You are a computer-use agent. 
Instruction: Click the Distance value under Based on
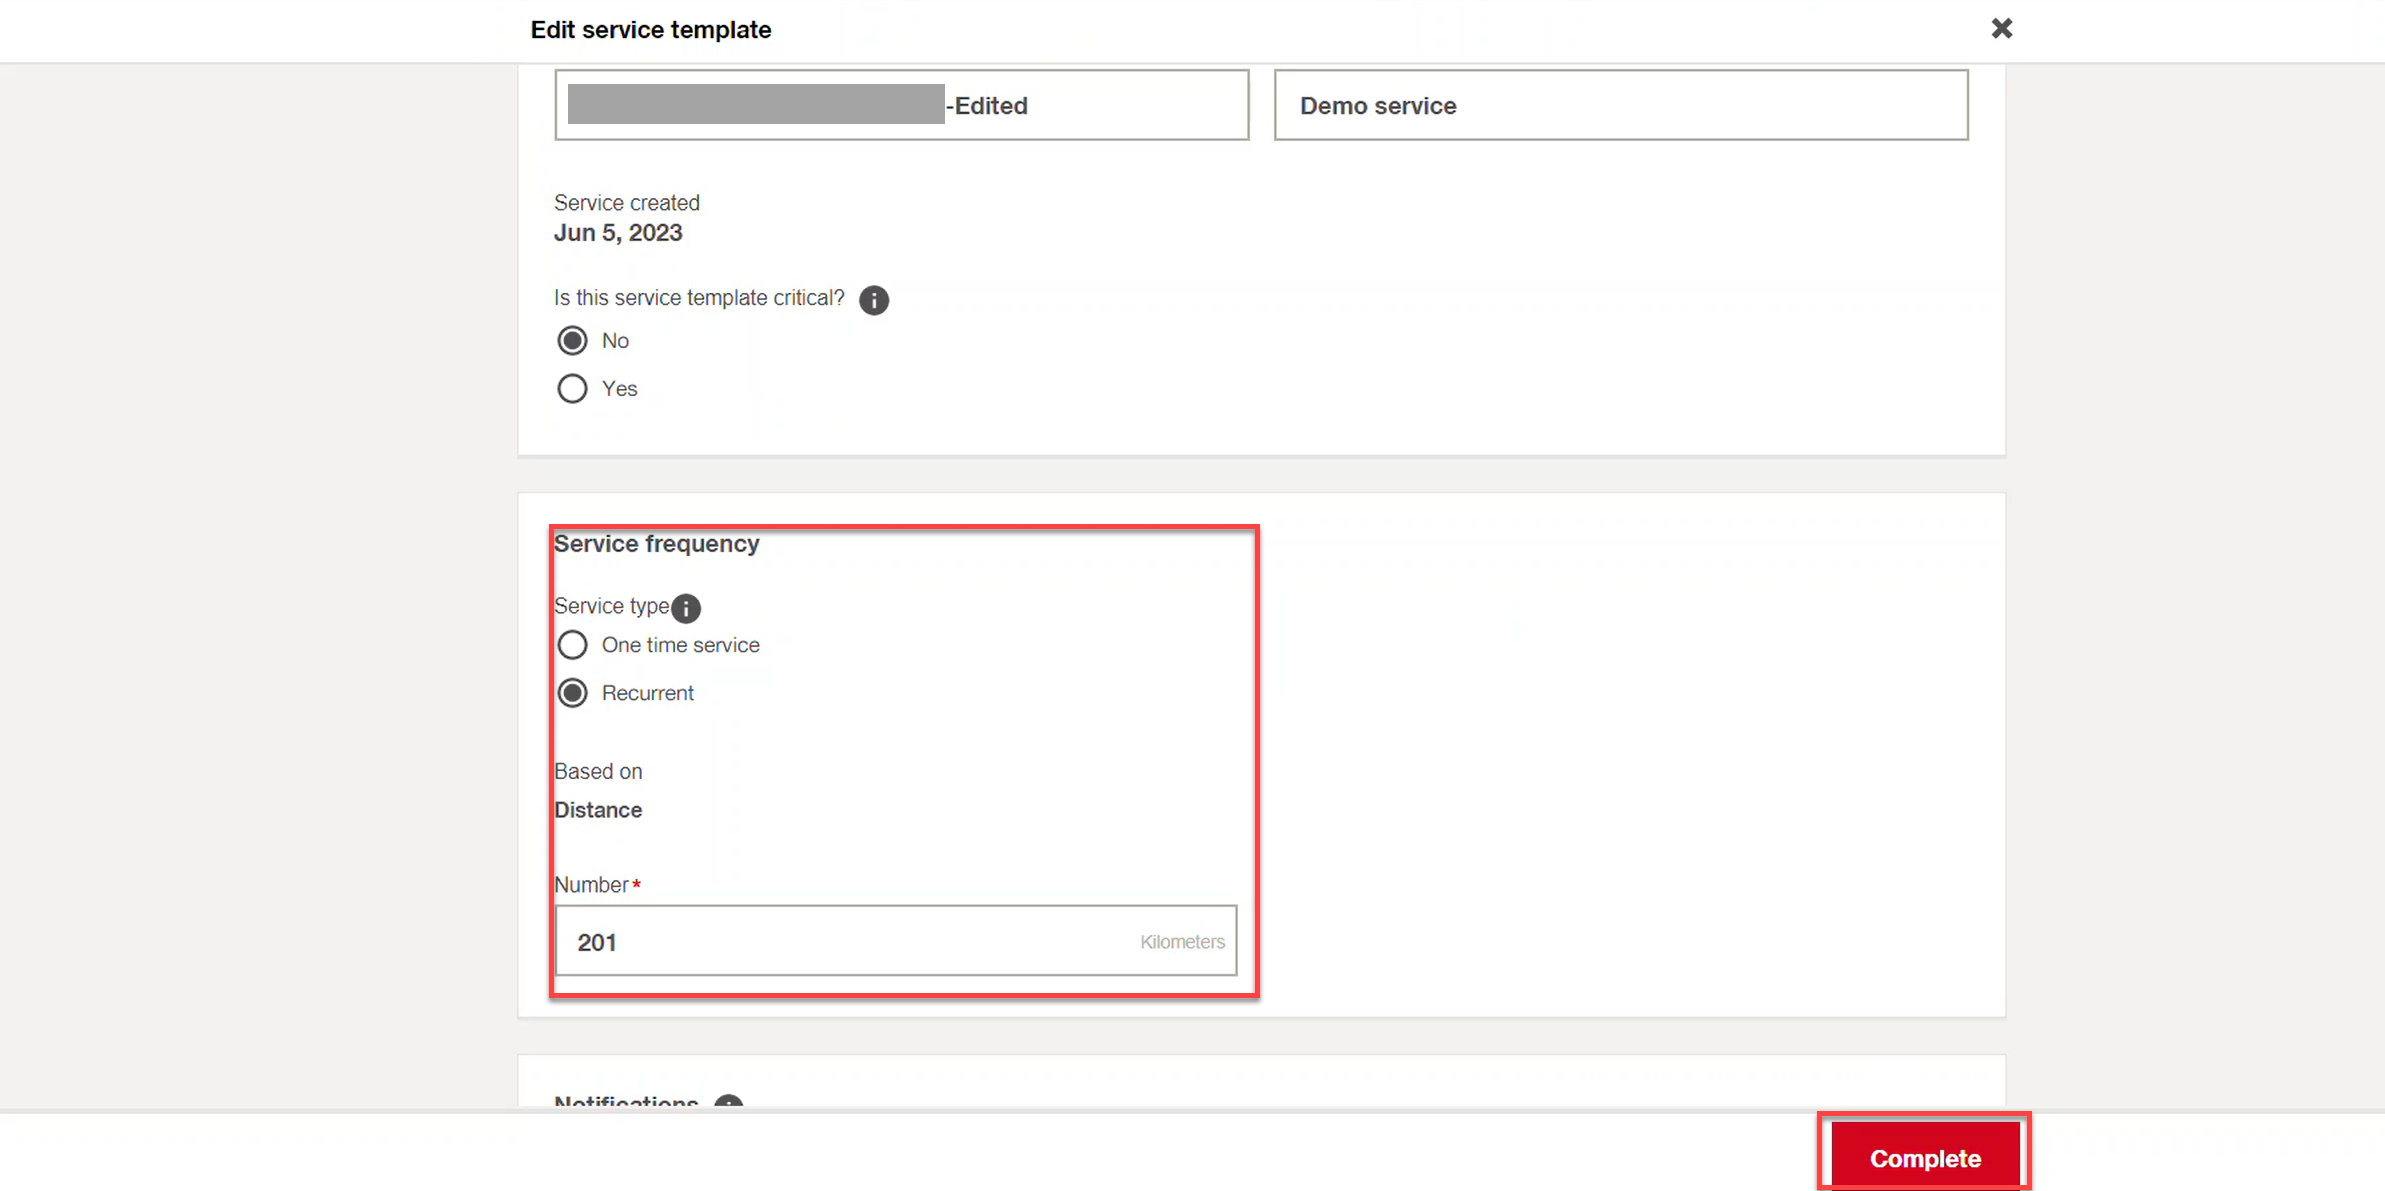(598, 810)
